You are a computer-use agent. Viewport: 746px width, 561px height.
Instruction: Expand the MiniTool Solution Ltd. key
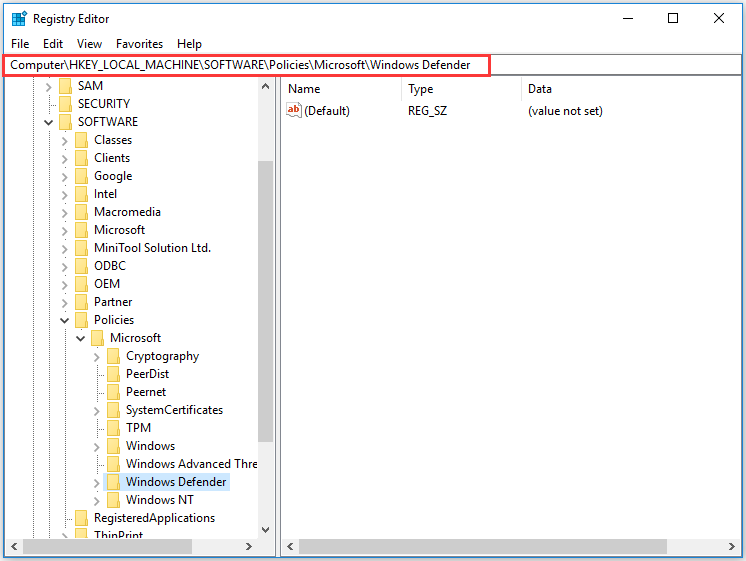point(65,249)
